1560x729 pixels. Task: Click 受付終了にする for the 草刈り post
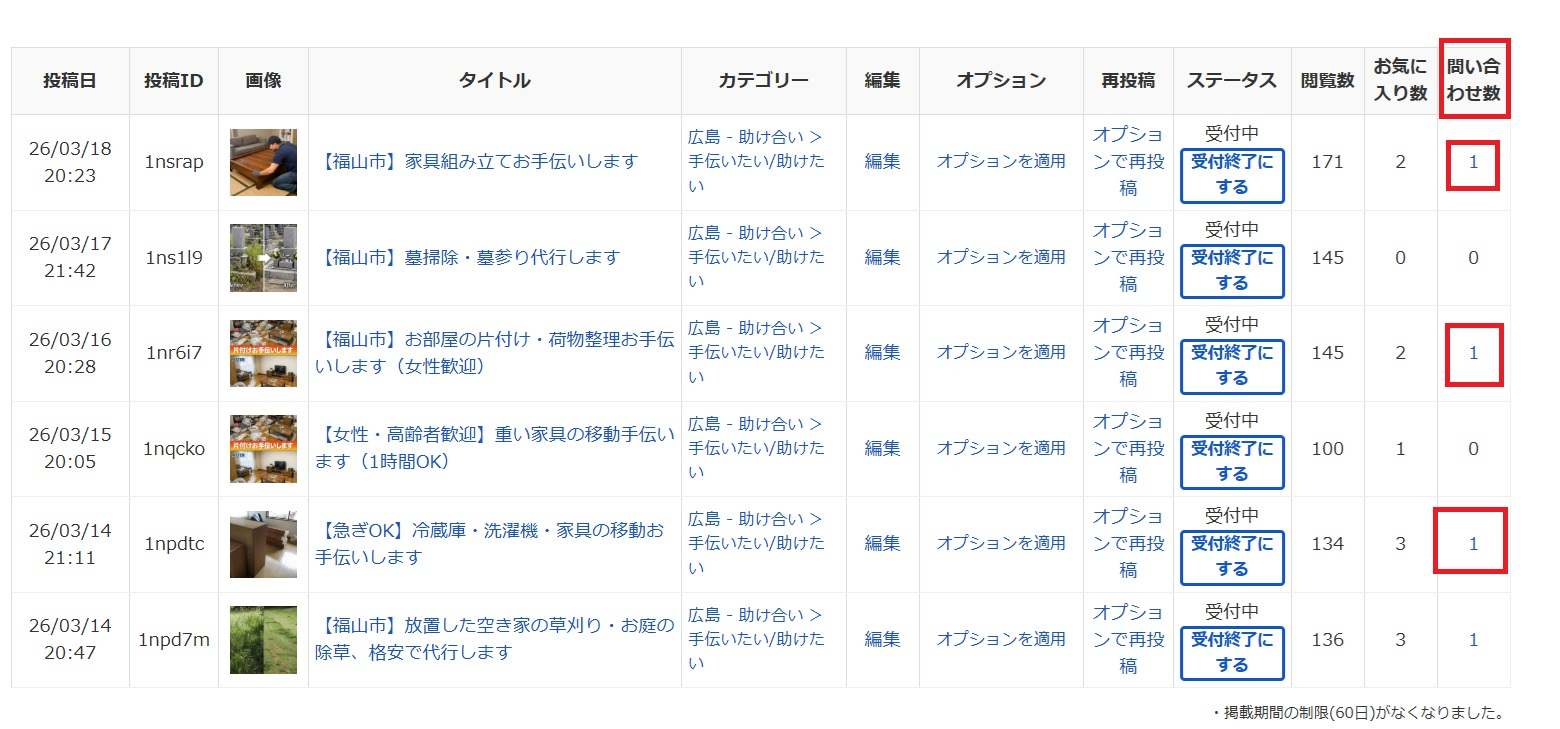1232,653
